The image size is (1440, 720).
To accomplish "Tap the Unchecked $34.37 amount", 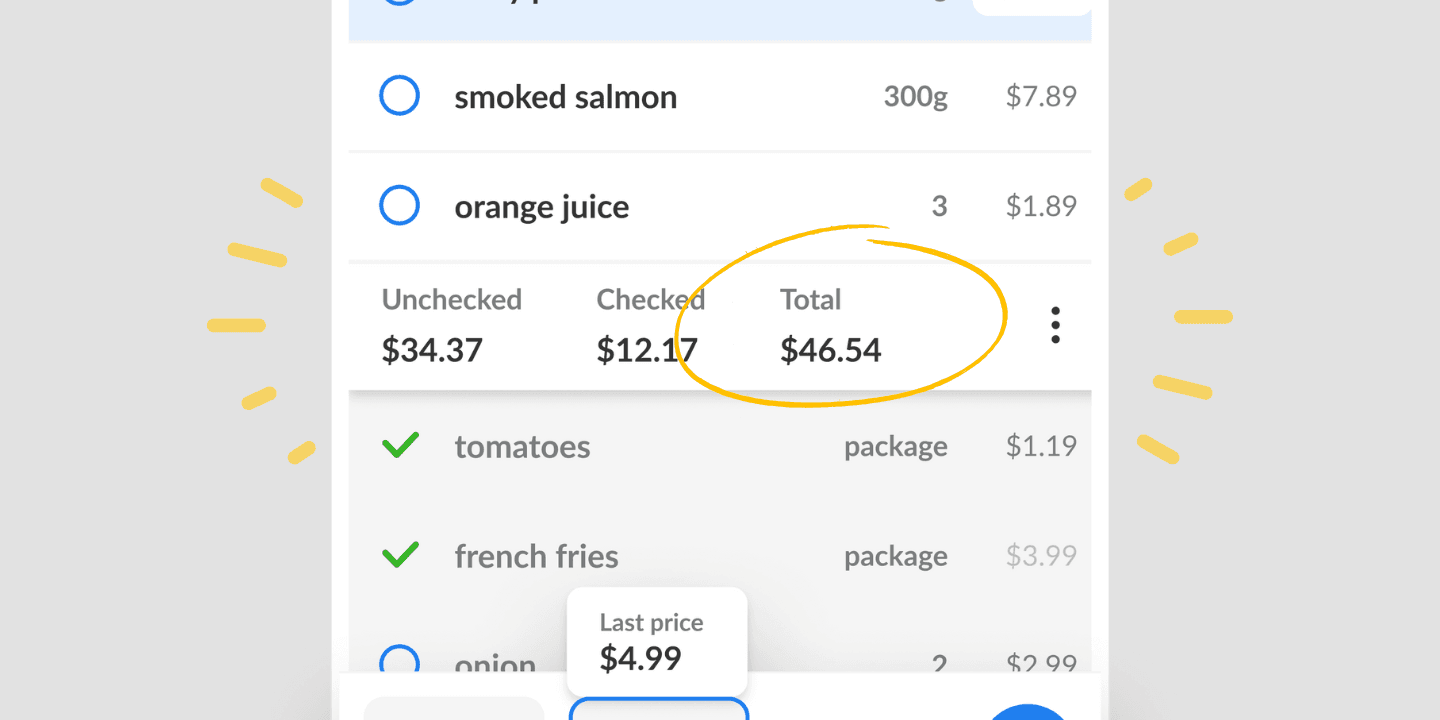I will [x=432, y=350].
